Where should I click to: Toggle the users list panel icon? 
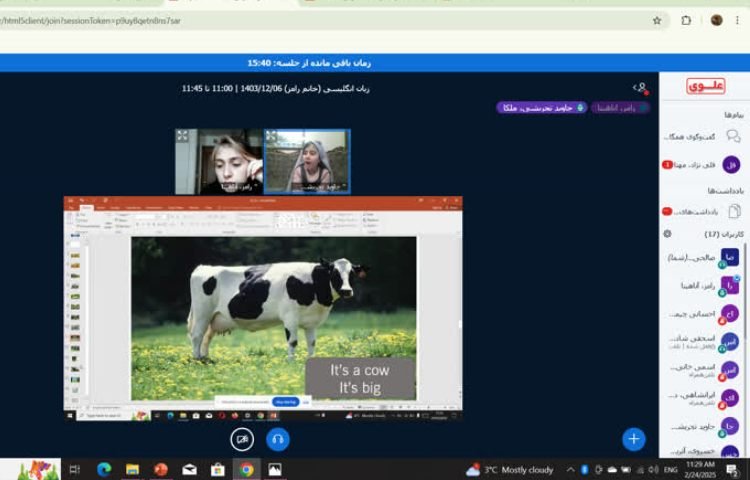640,88
